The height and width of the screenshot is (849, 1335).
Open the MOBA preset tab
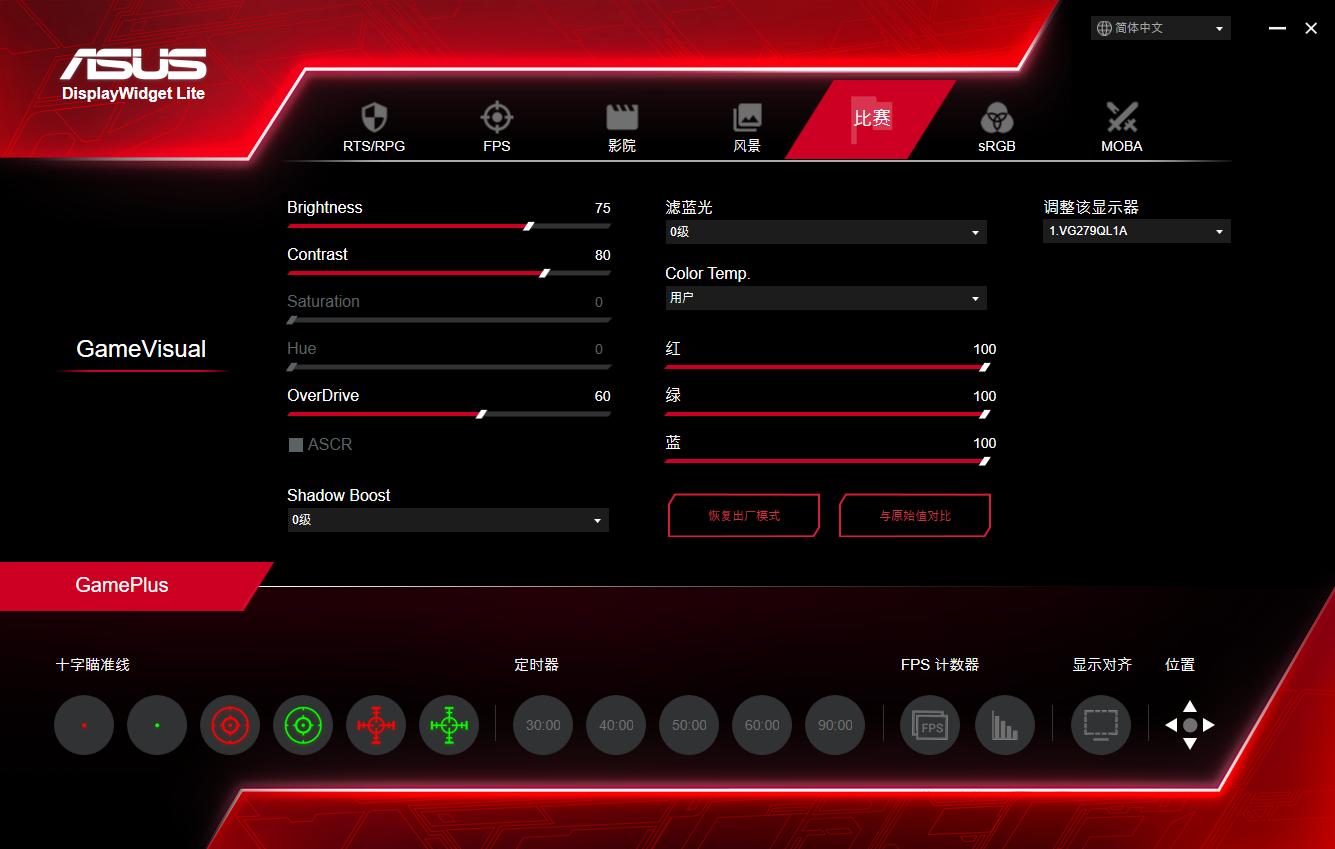1121,128
